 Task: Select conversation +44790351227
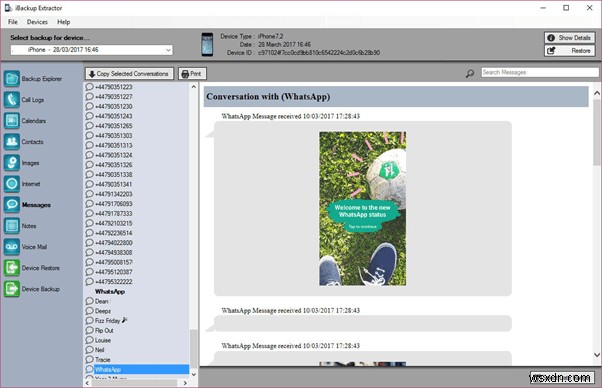point(114,97)
